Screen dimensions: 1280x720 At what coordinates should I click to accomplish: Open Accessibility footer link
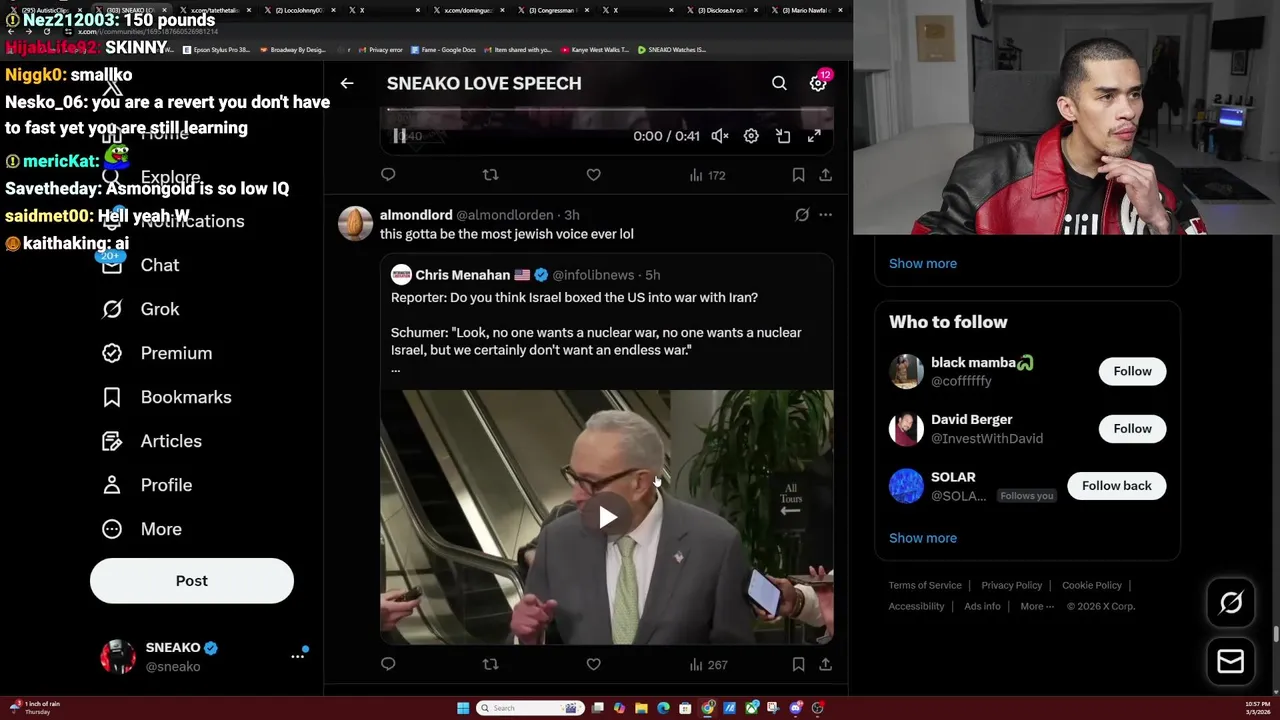click(x=916, y=606)
